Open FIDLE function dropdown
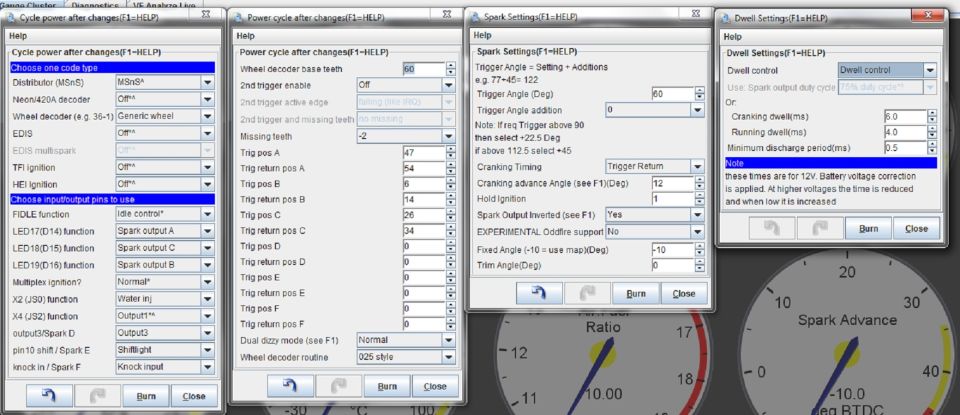The height and width of the screenshot is (415, 960). point(165,214)
